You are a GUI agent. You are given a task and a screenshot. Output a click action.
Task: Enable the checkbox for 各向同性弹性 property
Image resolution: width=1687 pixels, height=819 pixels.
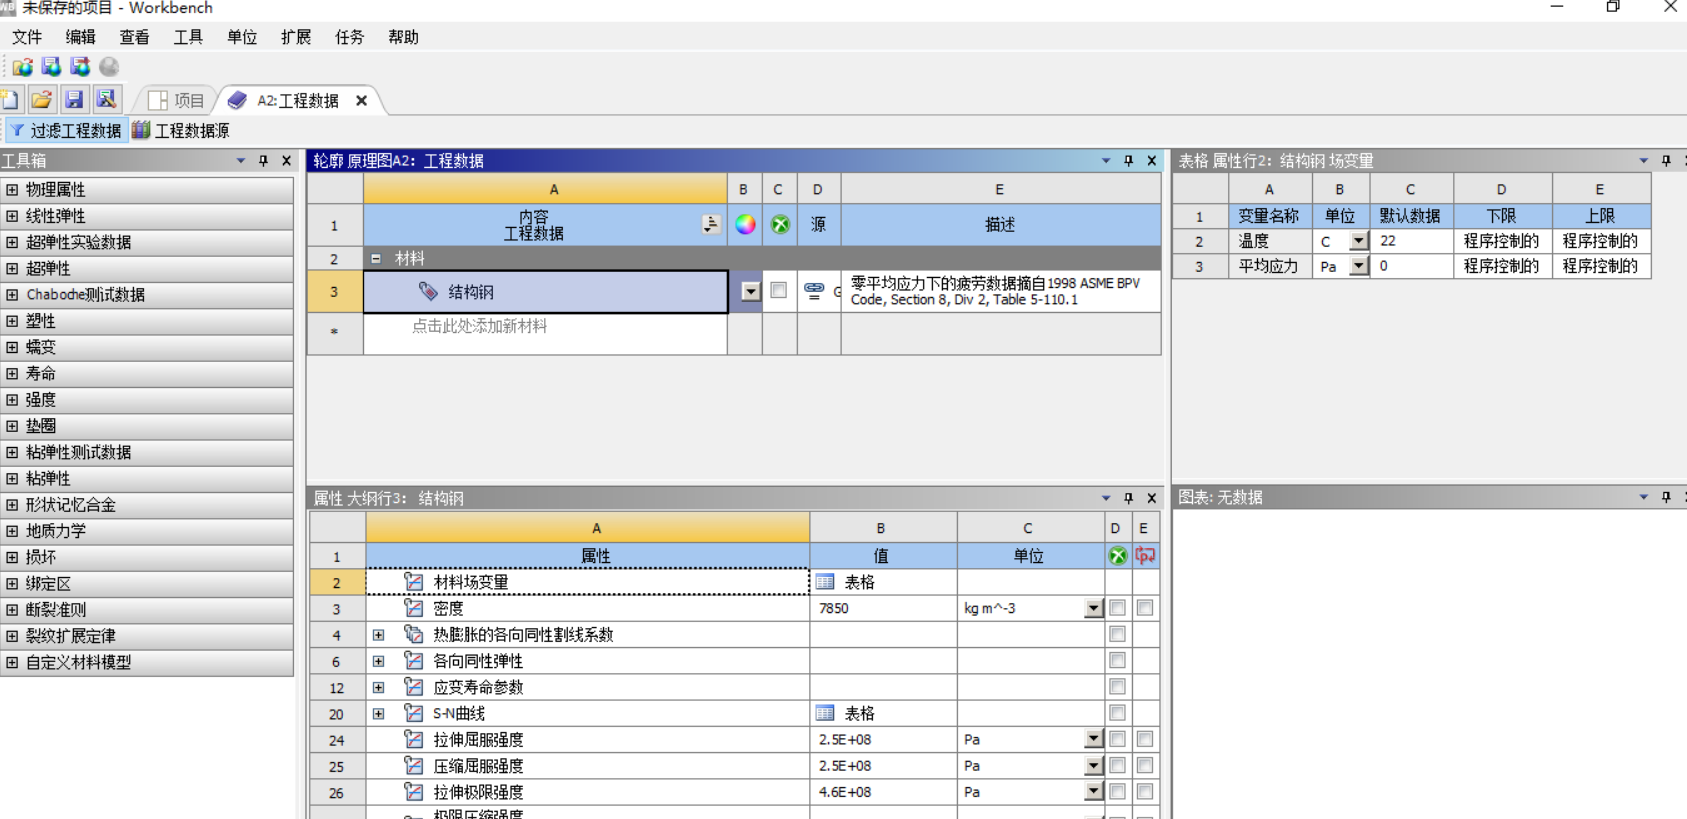click(x=1117, y=661)
